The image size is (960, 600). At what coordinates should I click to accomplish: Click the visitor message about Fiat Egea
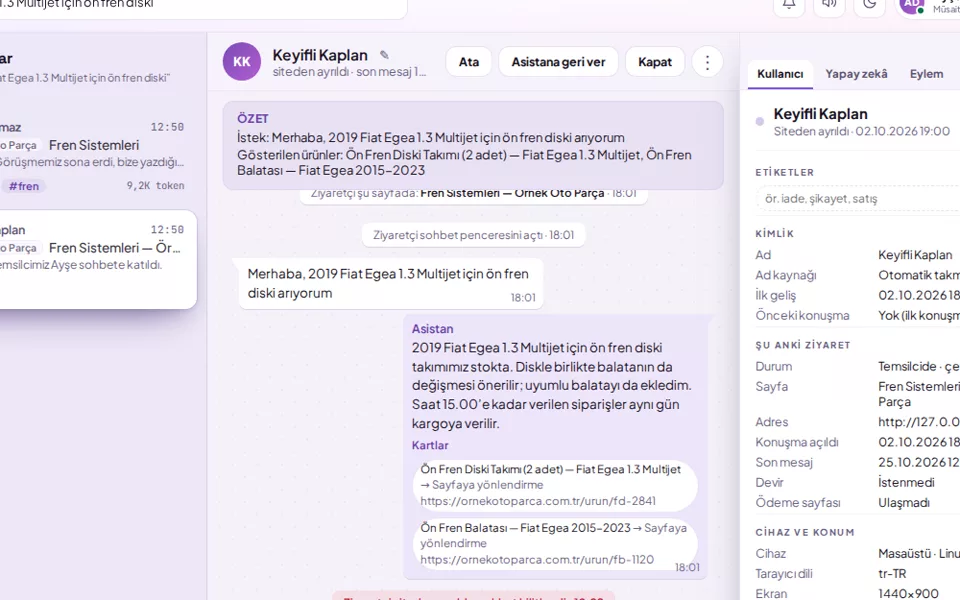tap(390, 283)
